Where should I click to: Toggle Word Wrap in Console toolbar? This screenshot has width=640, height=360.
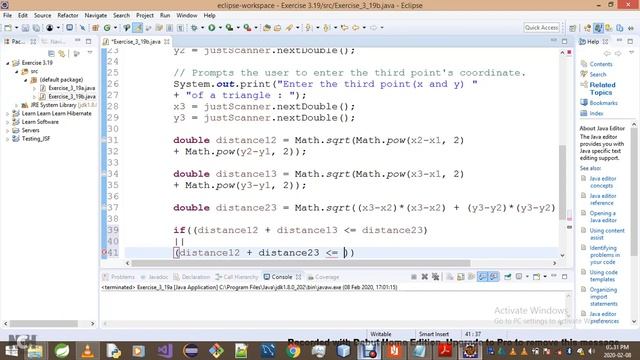[x=471, y=277]
